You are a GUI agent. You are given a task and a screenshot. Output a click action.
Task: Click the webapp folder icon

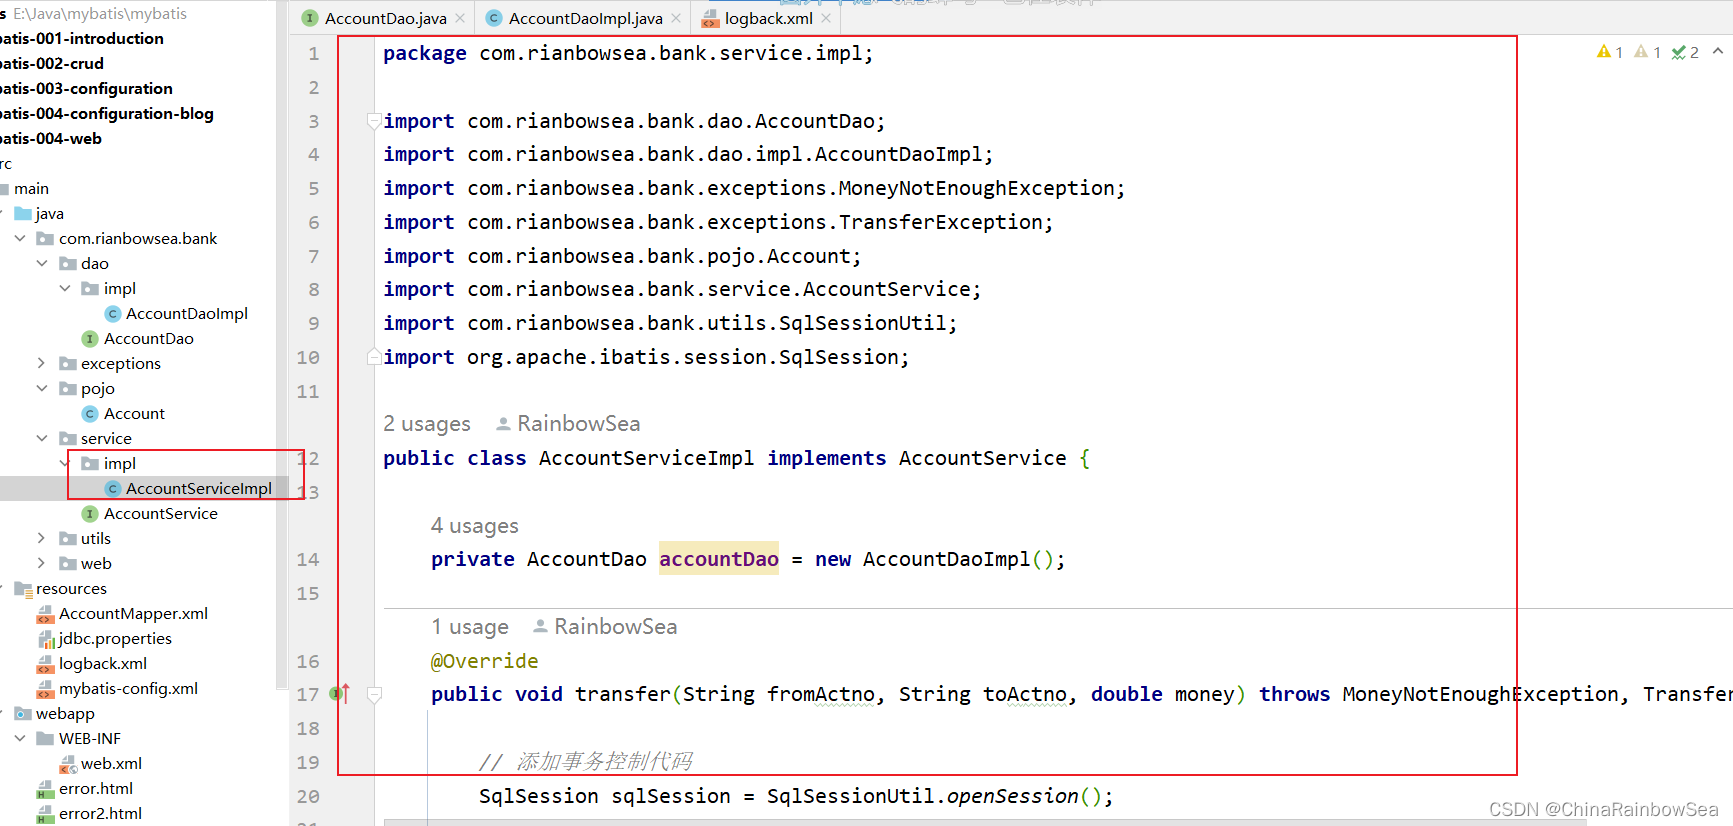point(23,714)
